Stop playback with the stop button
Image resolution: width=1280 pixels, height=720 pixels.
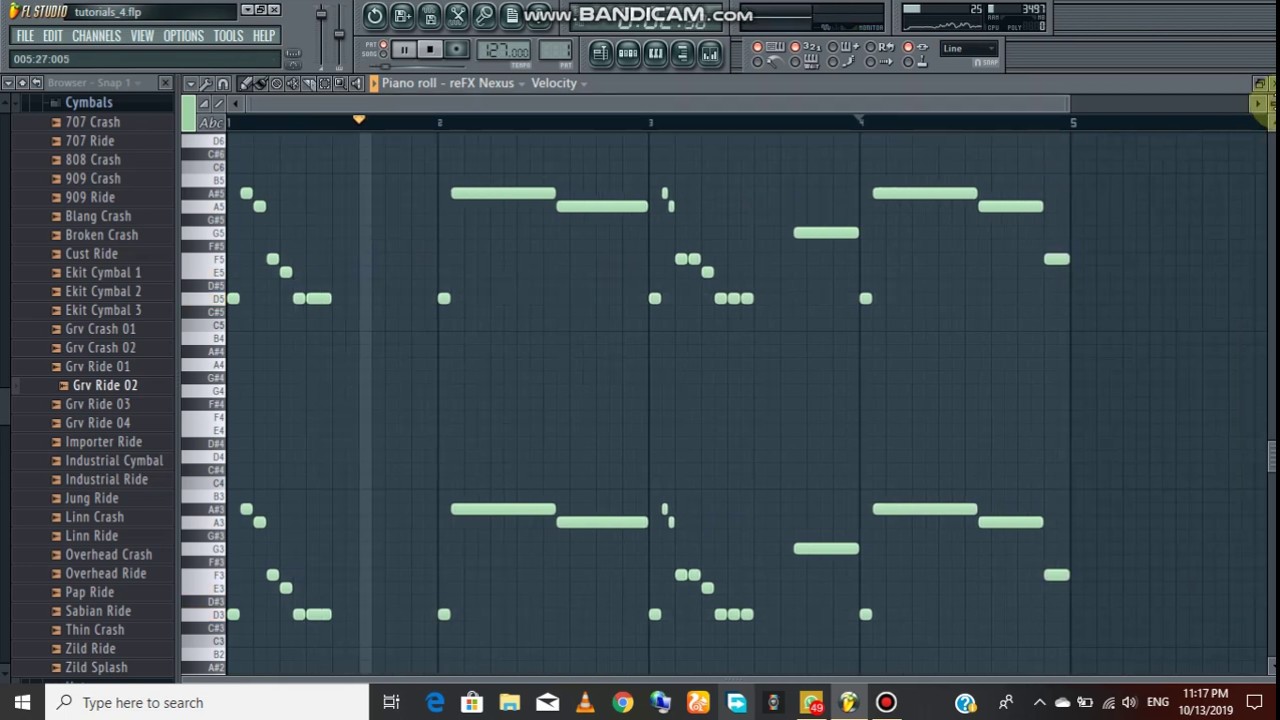tap(430, 49)
